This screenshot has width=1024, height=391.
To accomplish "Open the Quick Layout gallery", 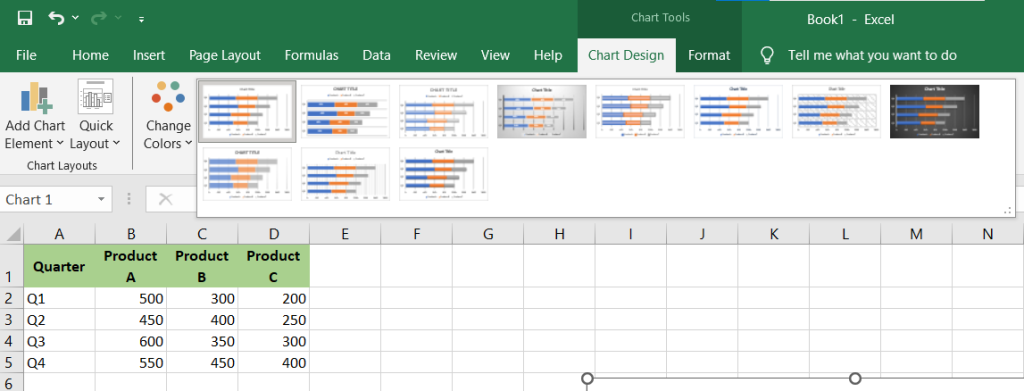I will (x=95, y=116).
